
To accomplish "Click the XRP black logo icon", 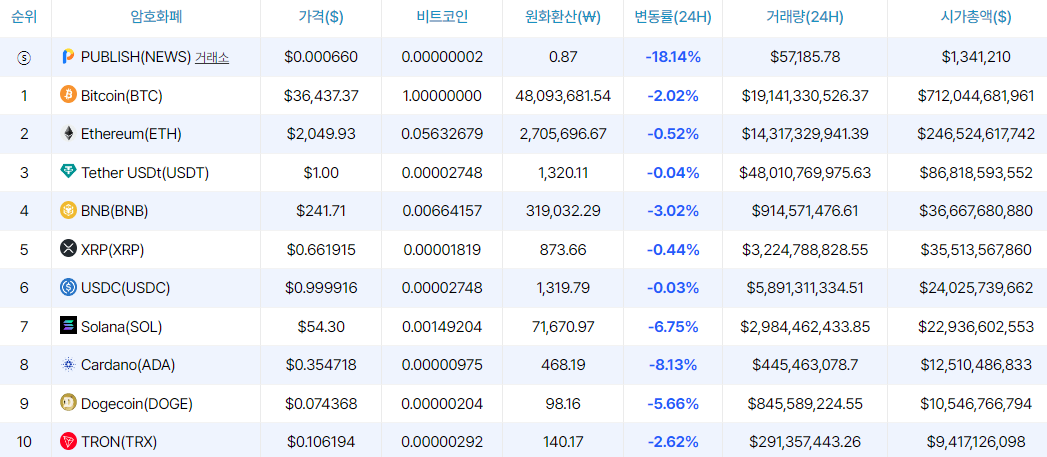I will [68, 249].
